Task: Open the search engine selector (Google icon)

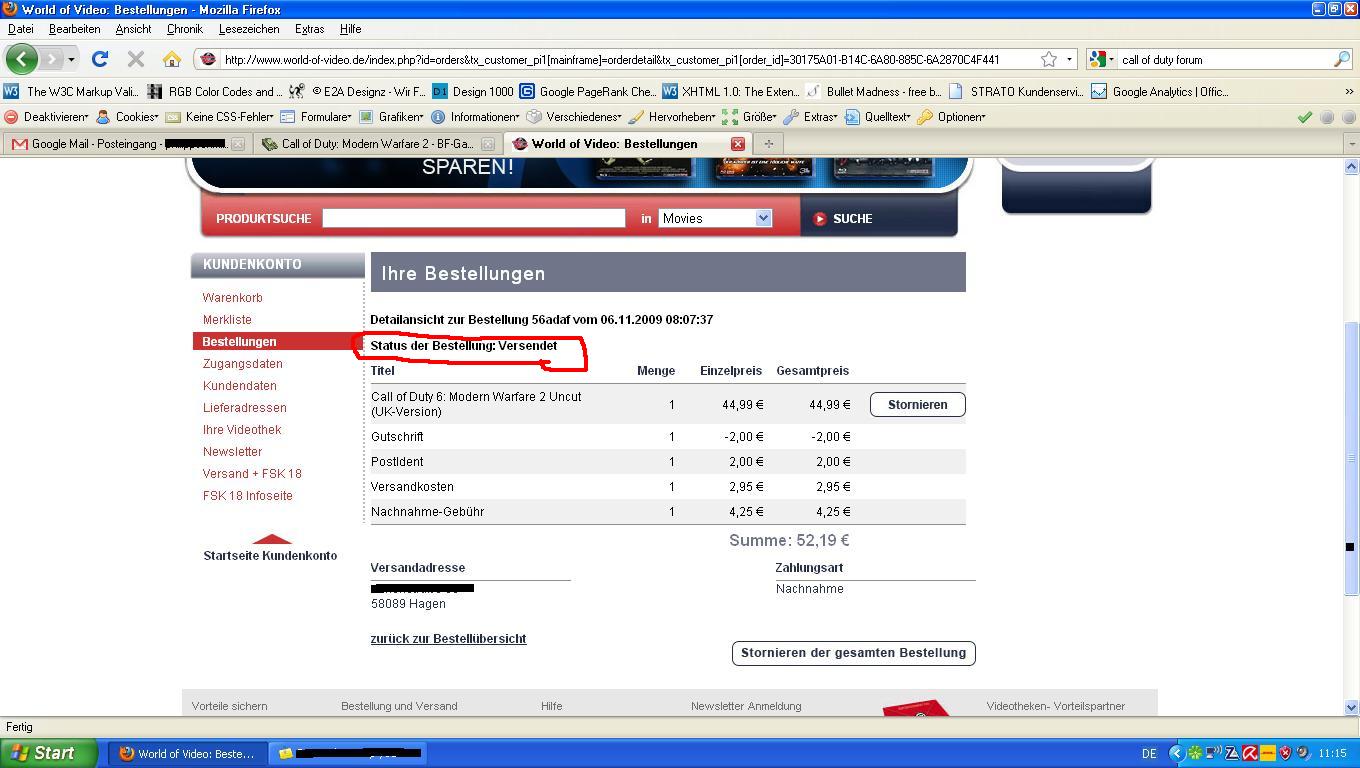Action: [x=1101, y=59]
